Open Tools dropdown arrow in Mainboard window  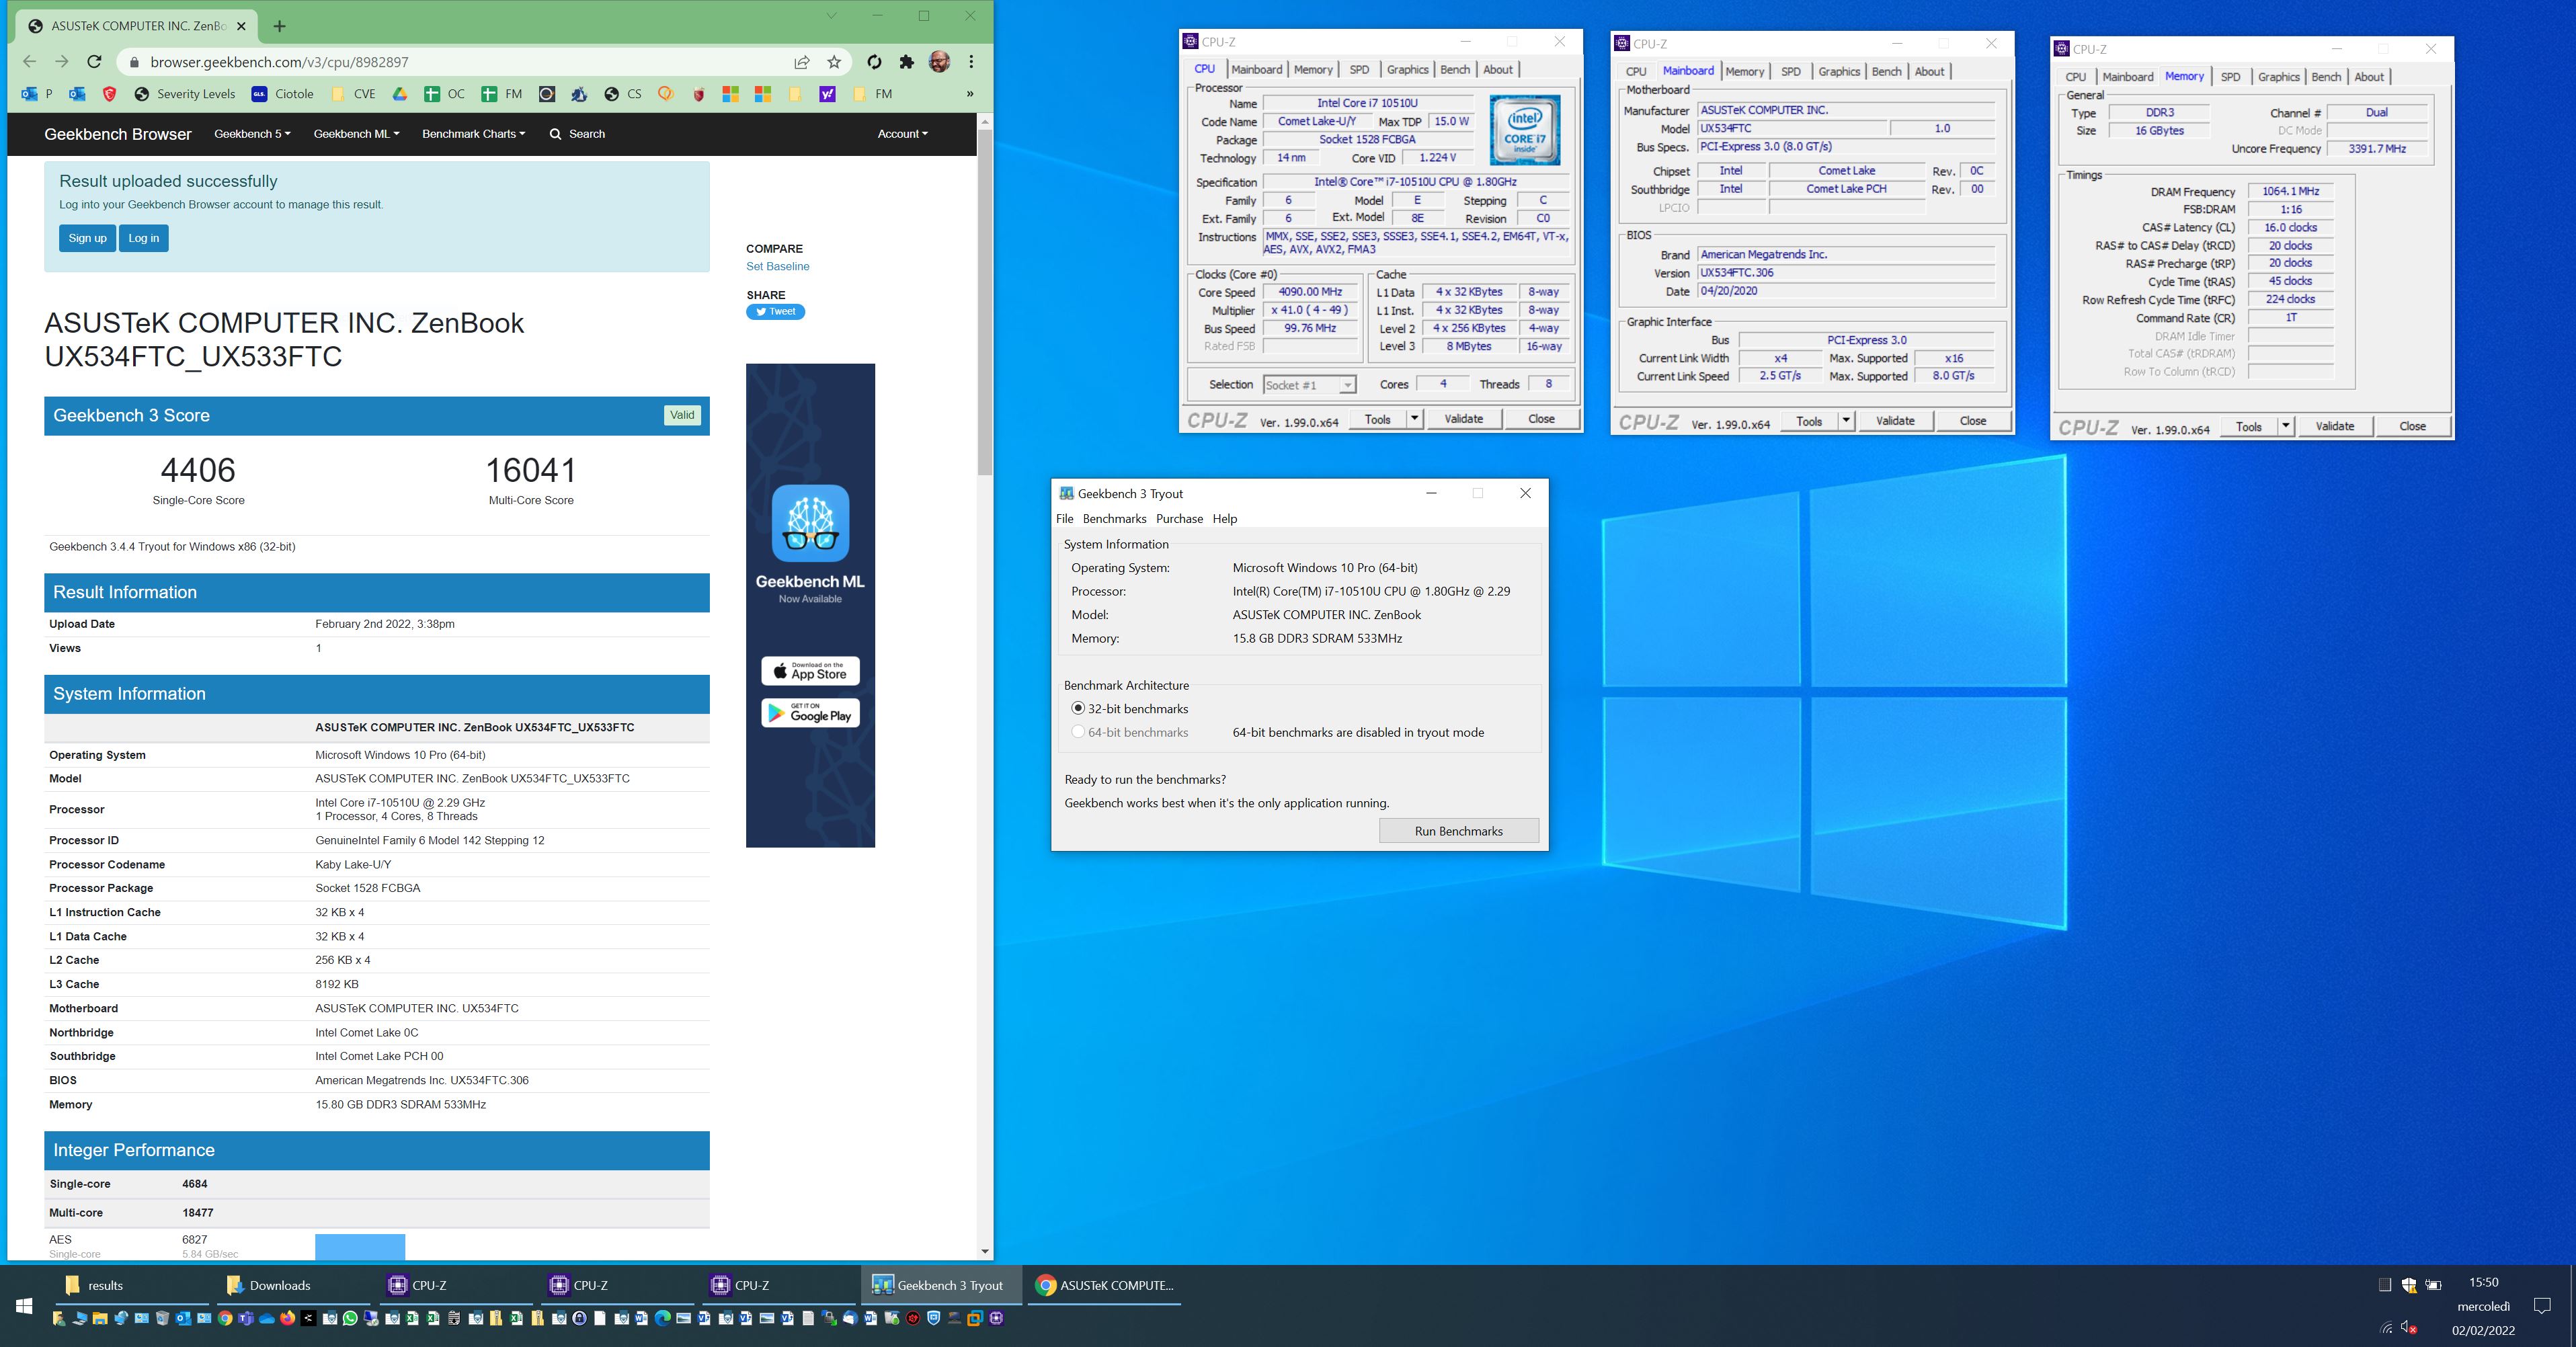click(x=1846, y=421)
